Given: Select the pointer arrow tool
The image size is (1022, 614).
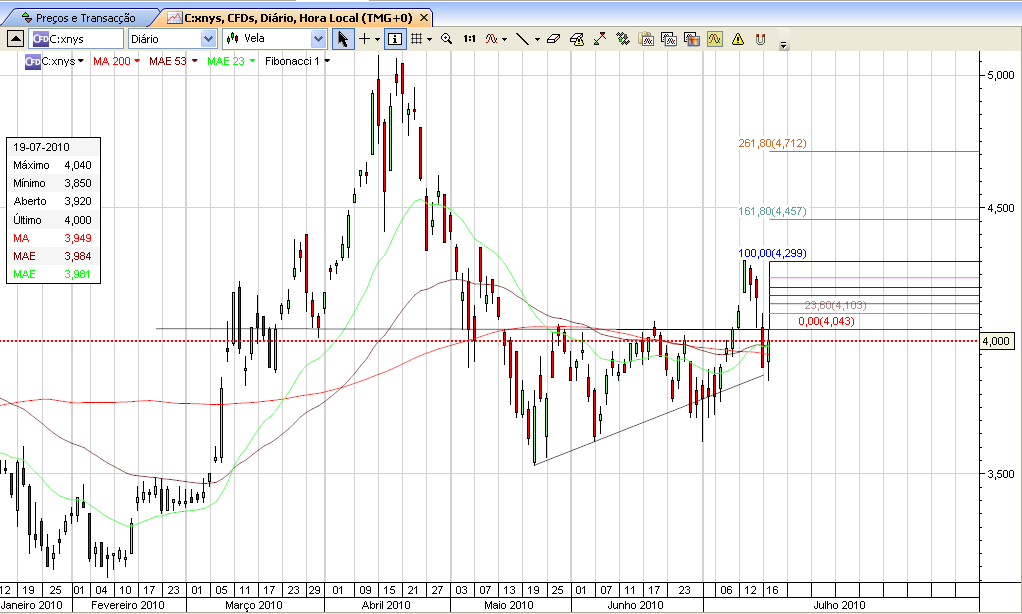Looking at the screenshot, I should [x=343, y=39].
